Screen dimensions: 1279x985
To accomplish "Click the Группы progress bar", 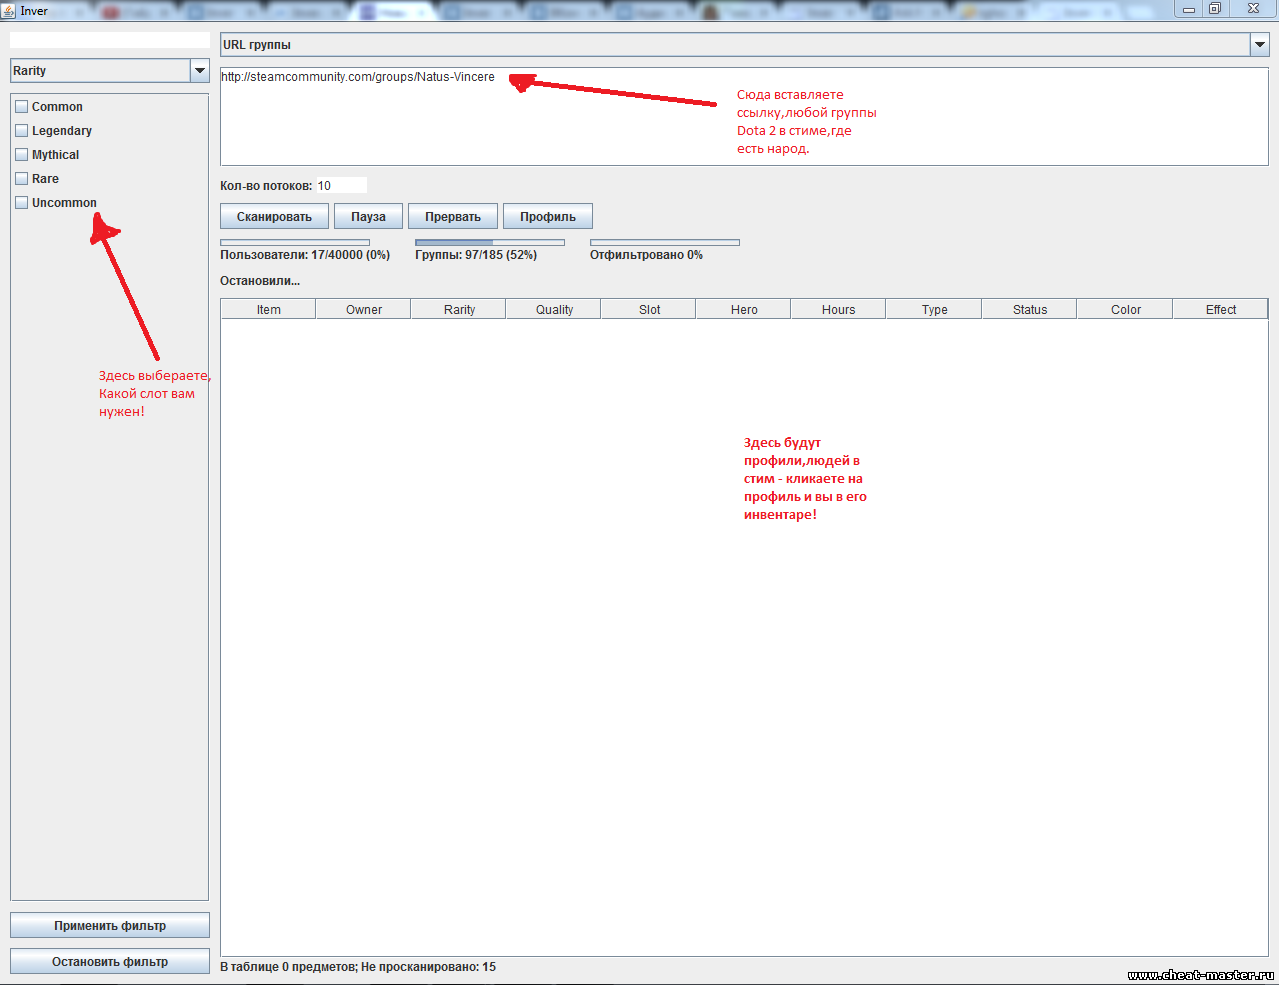I will click(489, 242).
